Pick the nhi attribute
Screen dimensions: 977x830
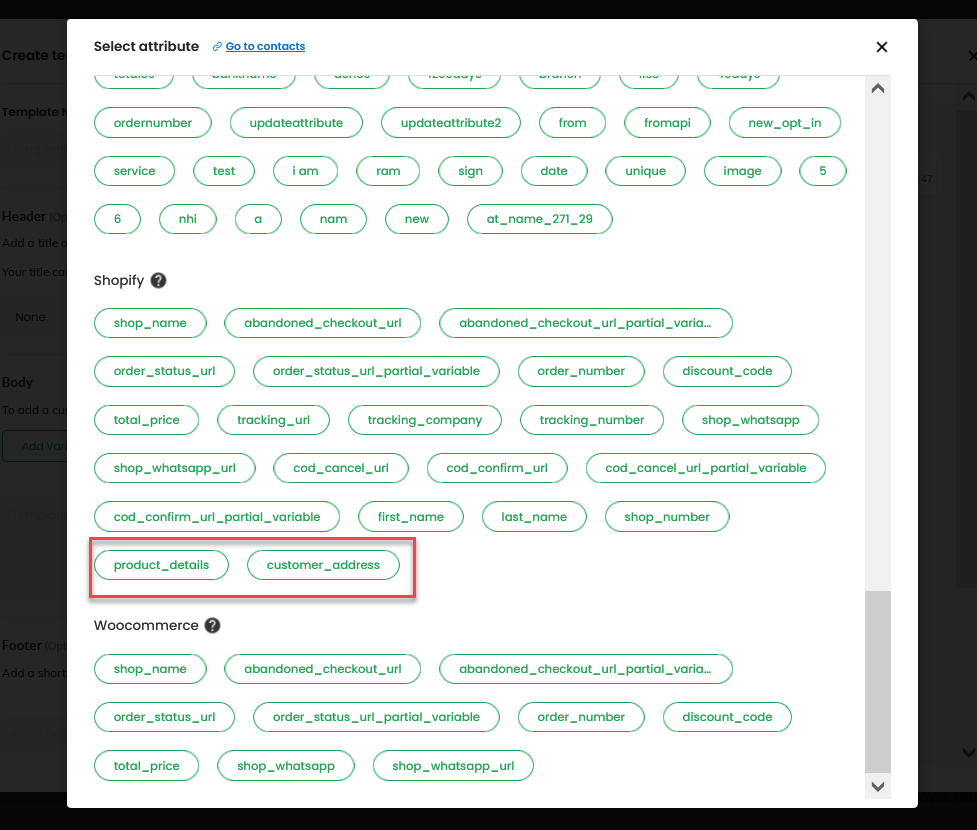pos(188,219)
